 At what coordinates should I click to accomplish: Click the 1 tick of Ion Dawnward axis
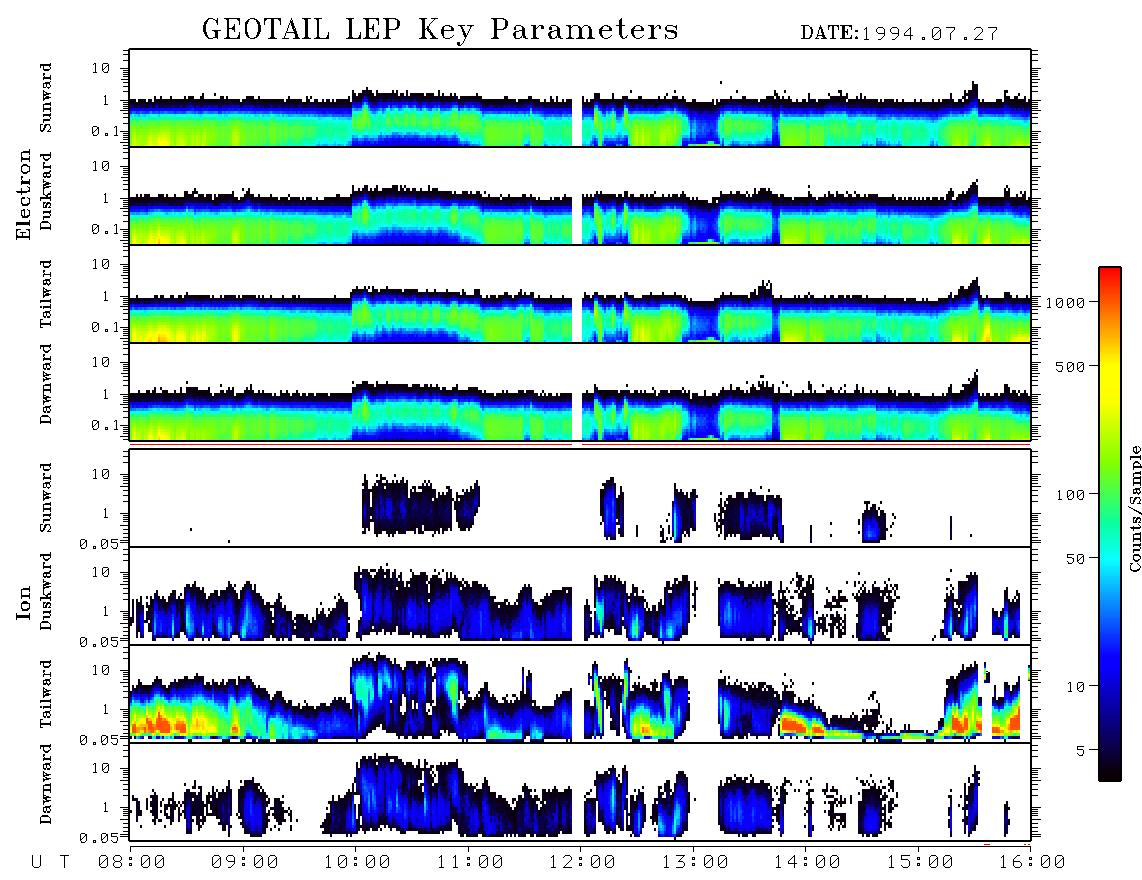pos(105,807)
